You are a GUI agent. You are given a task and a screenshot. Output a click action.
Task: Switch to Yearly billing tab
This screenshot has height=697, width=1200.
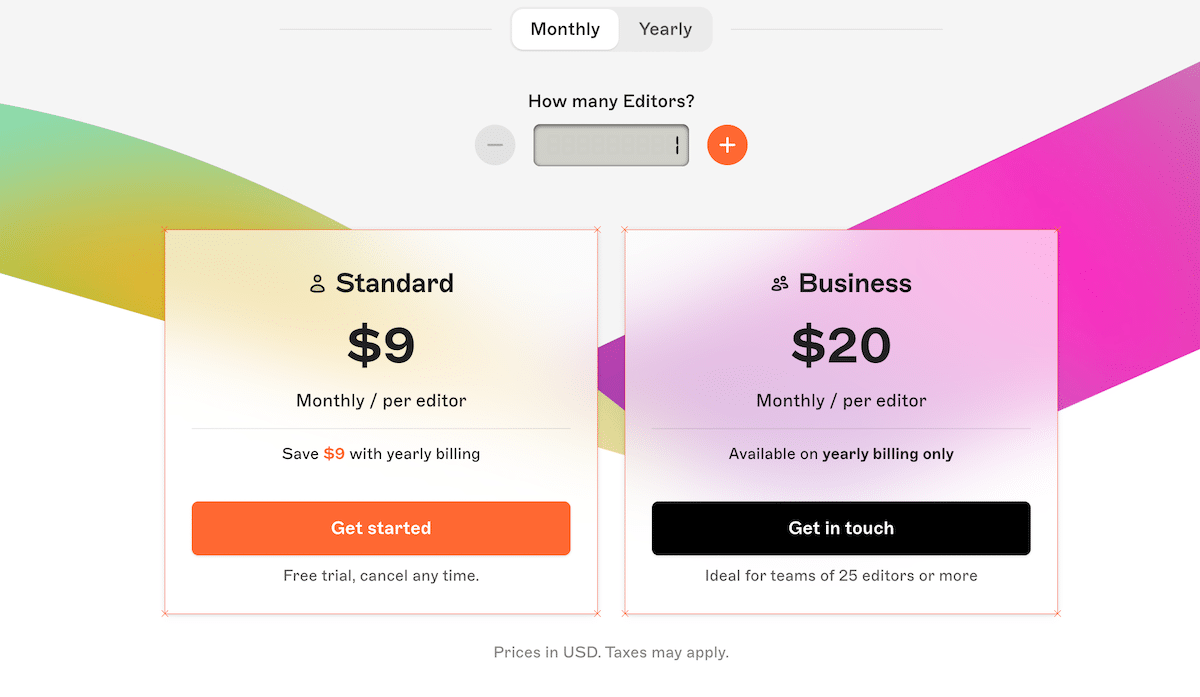click(x=665, y=29)
